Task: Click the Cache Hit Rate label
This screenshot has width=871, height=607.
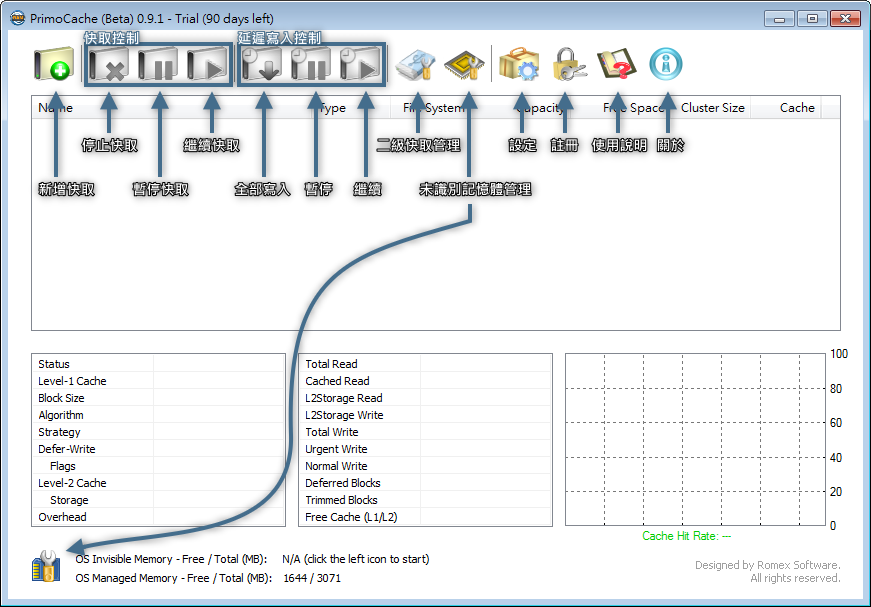Action: [686, 536]
